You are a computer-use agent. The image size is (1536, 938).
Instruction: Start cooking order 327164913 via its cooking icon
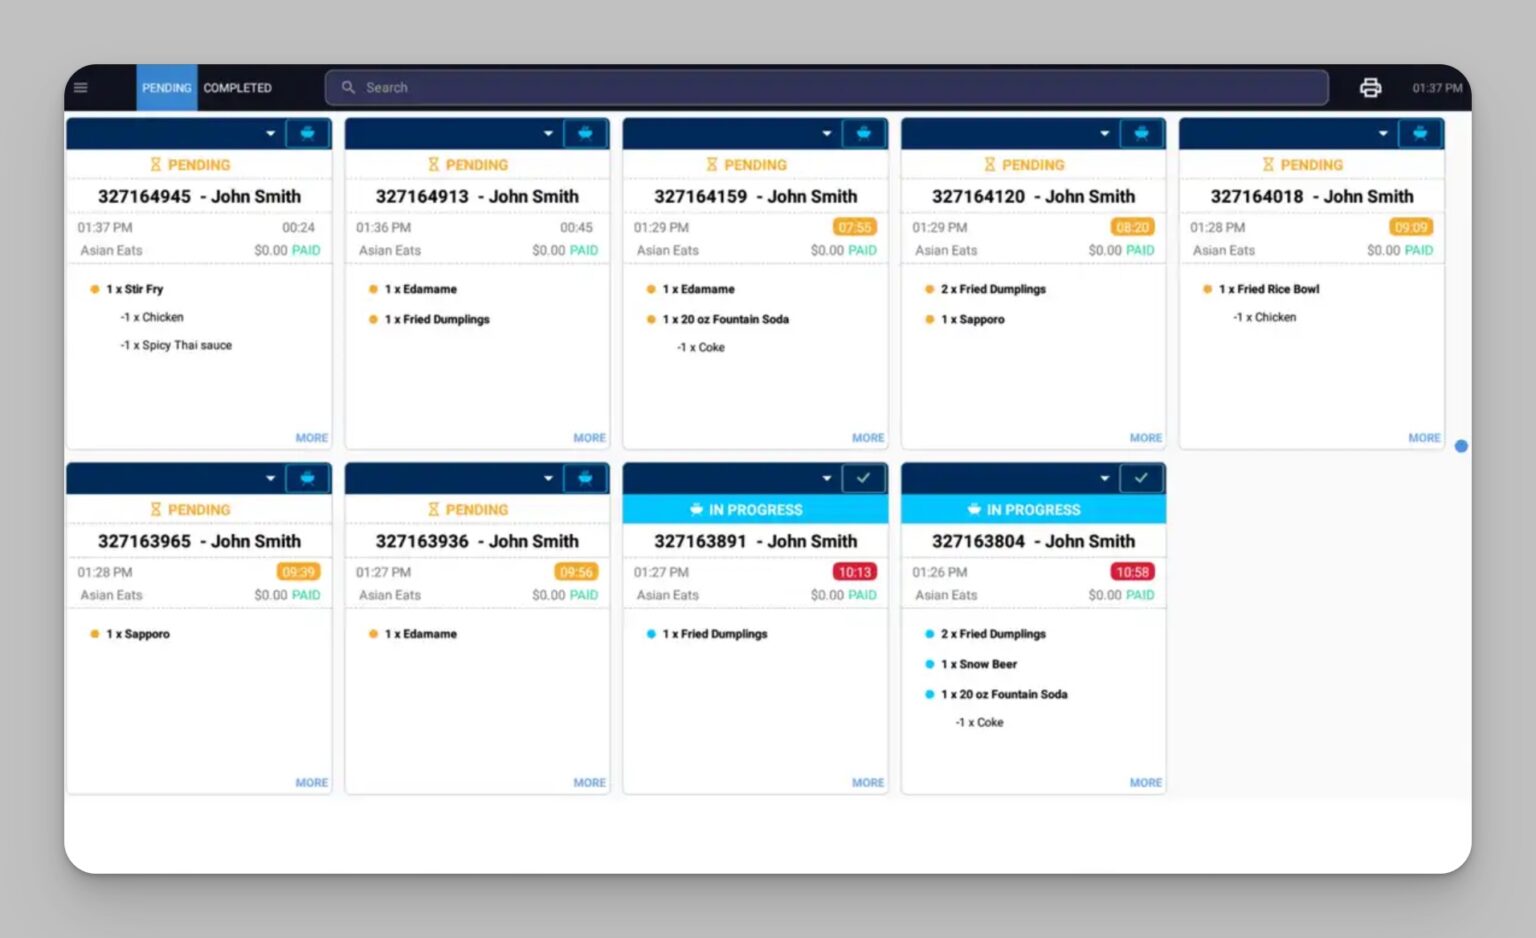(585, 132)
